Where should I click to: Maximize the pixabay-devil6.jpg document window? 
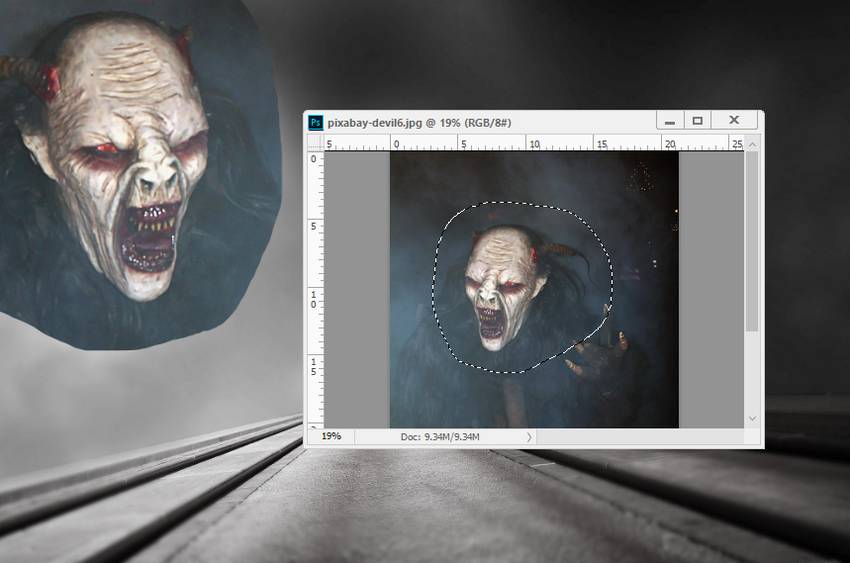(x=698, y=120)
